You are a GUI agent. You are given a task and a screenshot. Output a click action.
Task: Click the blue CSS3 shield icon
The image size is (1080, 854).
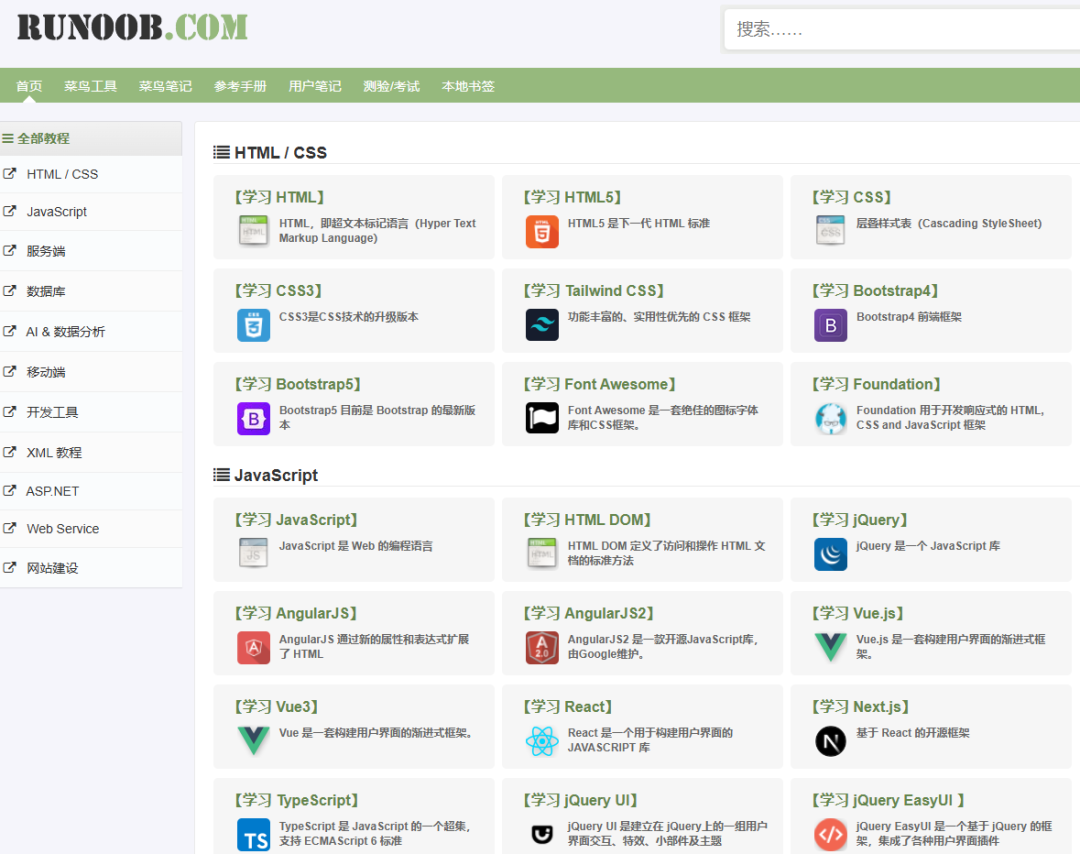tap(253, 325)
